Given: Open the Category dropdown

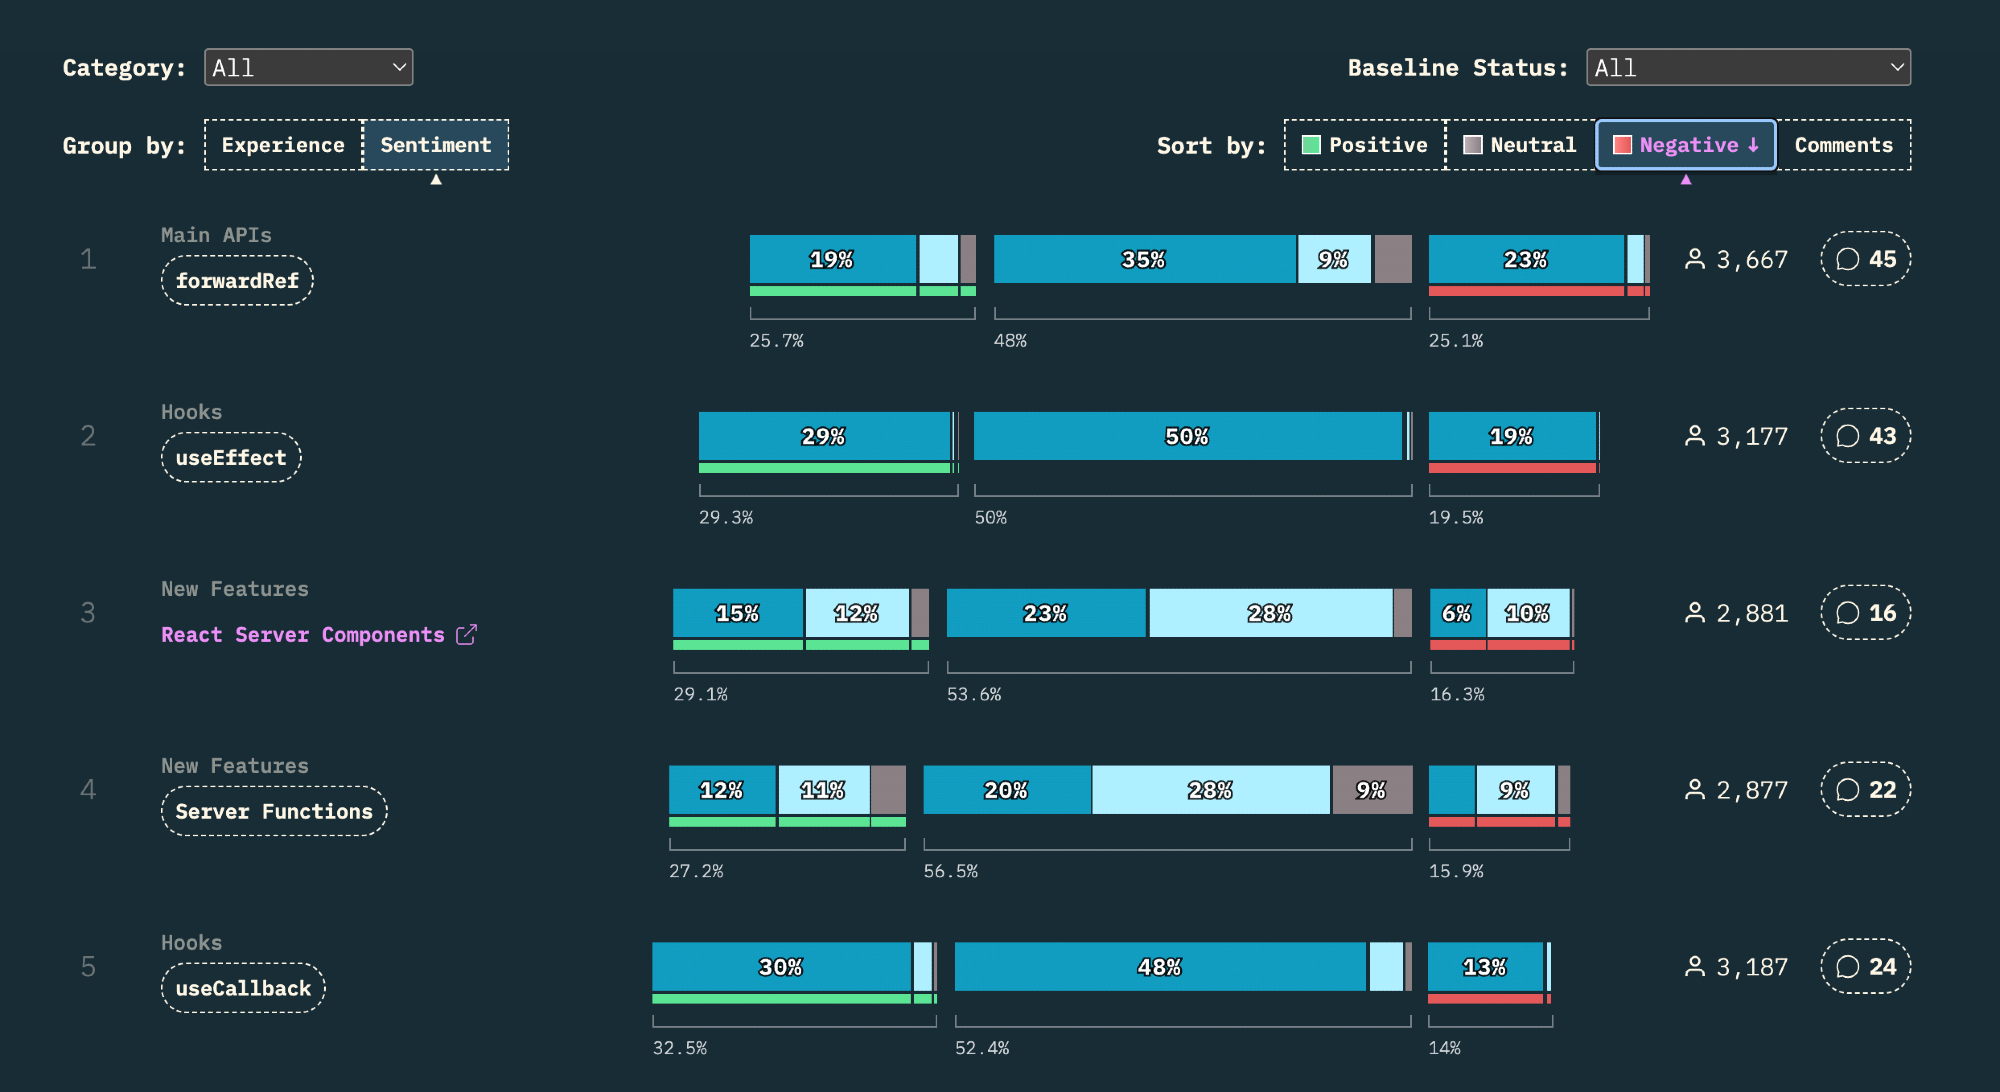Looking at the screenshot, I should pos(308,67).
